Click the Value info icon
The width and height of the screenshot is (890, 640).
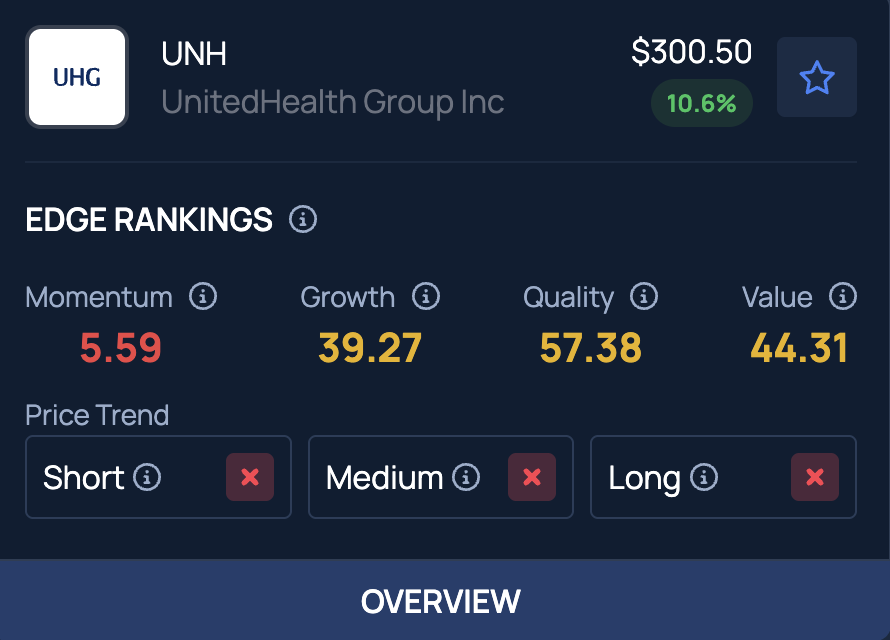coord(842,296)
